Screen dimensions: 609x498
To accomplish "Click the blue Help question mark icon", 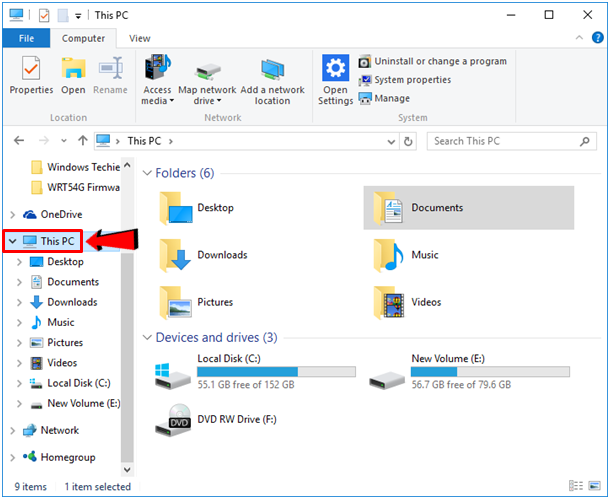I will click(x=597, y=38).
